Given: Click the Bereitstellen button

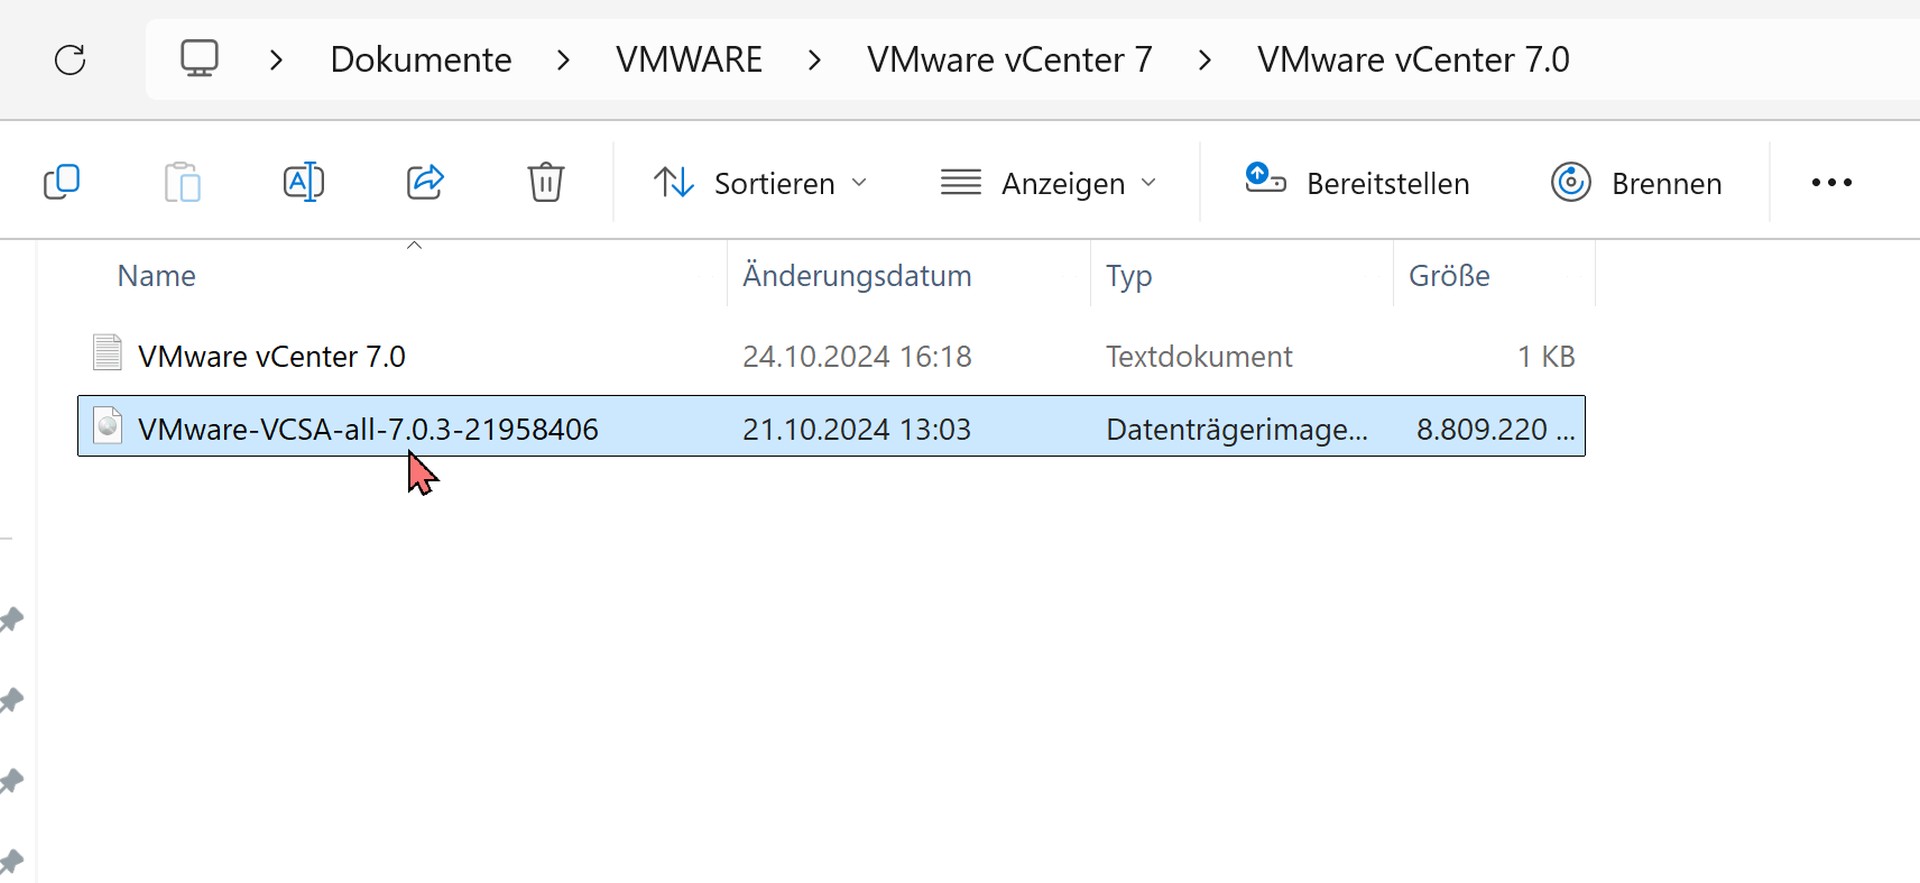Looking at the screenshot, I should pyautogui.click(x=1357, y=182).
